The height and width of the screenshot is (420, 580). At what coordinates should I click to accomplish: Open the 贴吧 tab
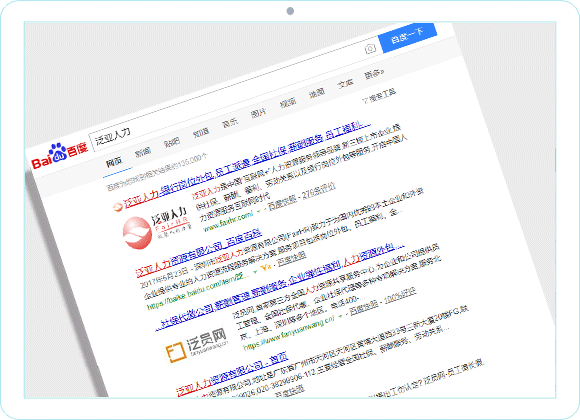click(x=172, y=141)
